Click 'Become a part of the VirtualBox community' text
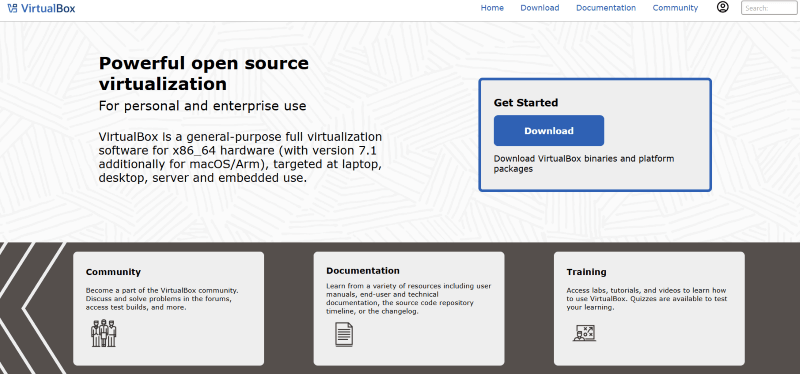Viewport: 800px width, 374px height. [162, 290]
